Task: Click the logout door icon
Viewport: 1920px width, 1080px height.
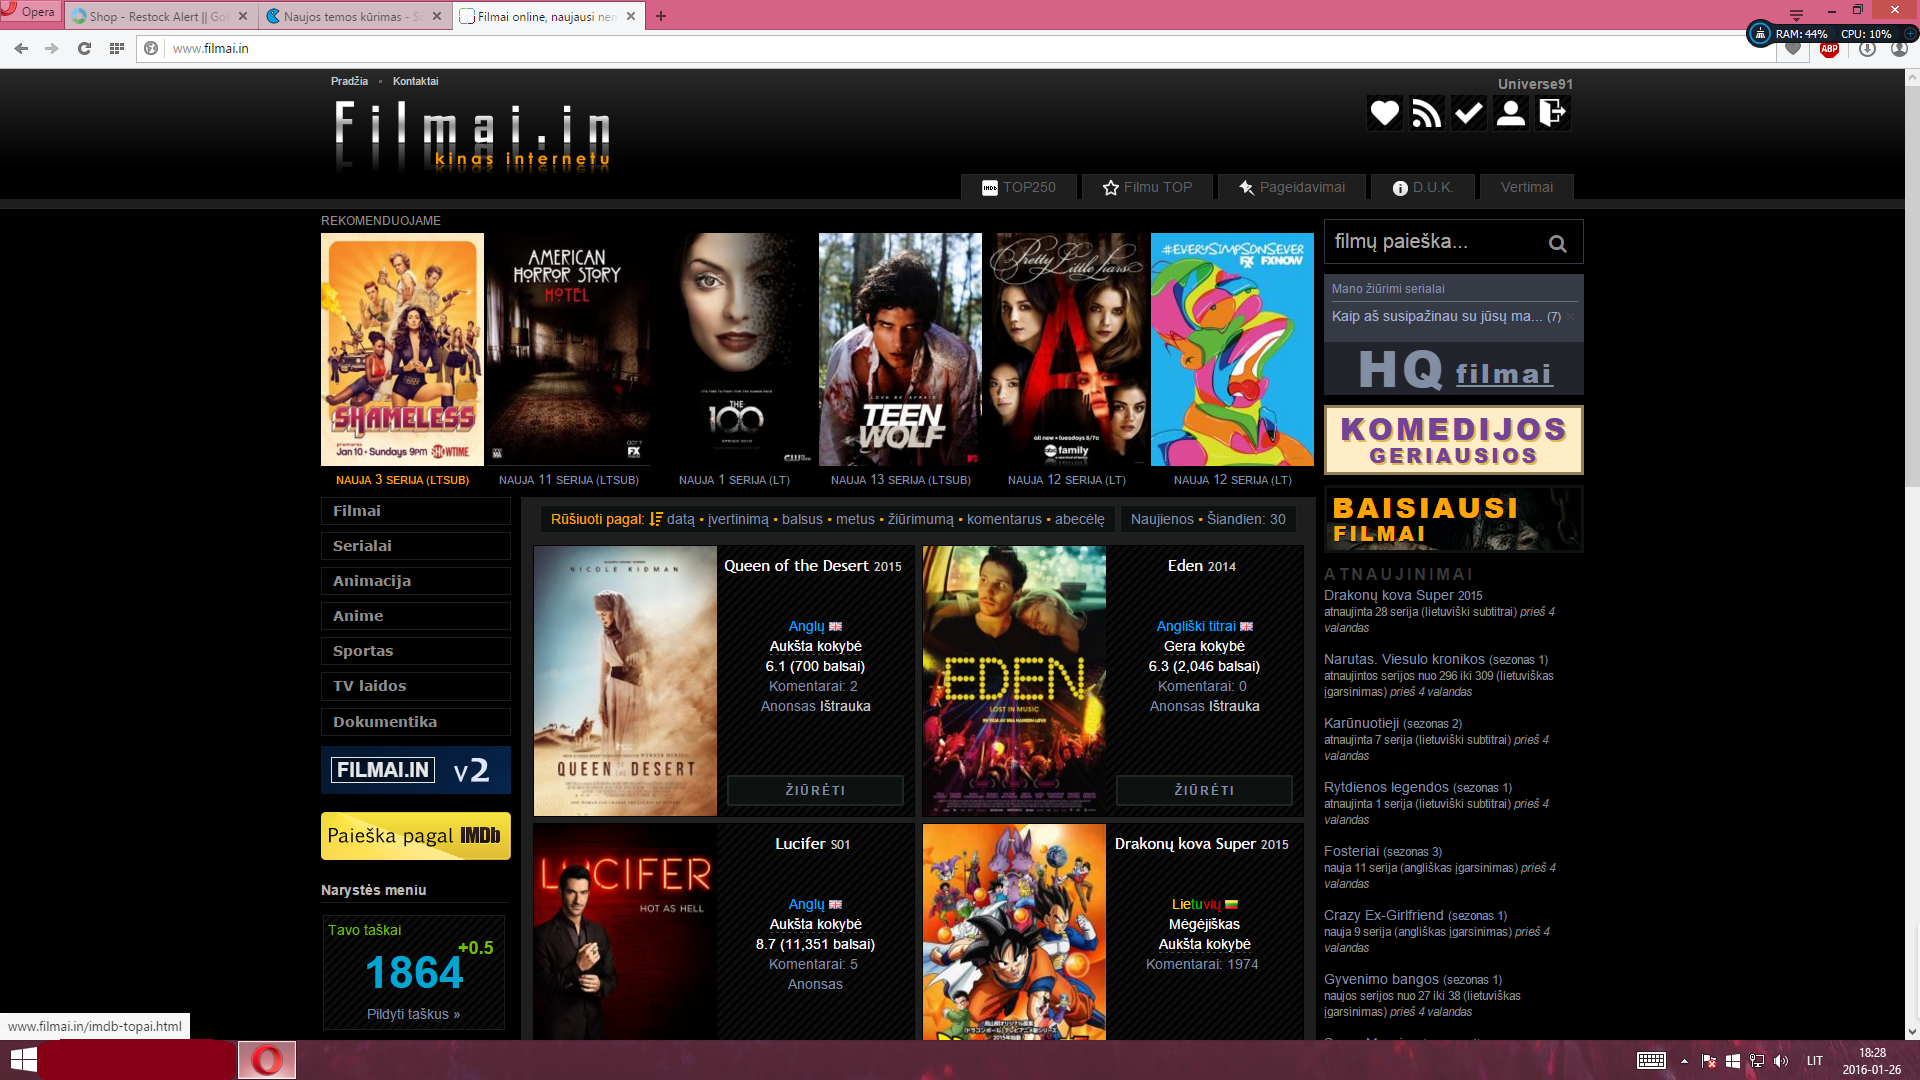Action: 1553,113
